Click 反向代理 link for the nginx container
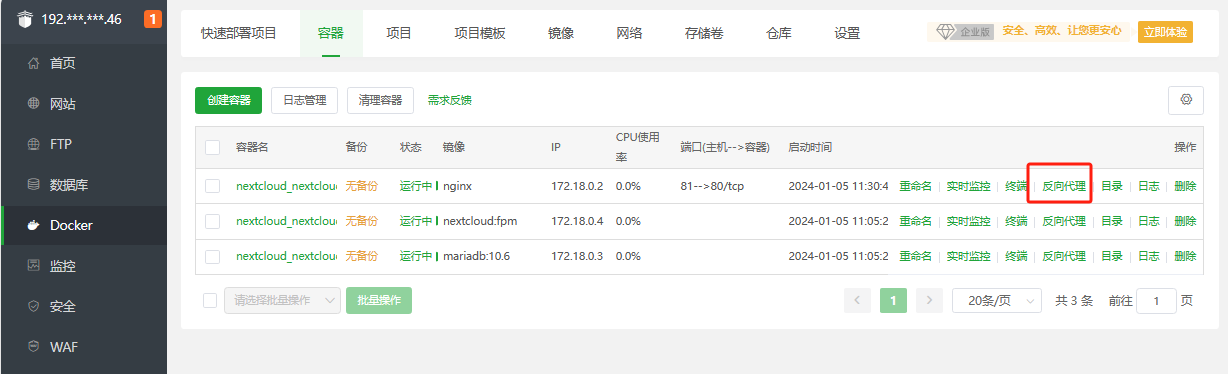 (x=1063, y=186)
